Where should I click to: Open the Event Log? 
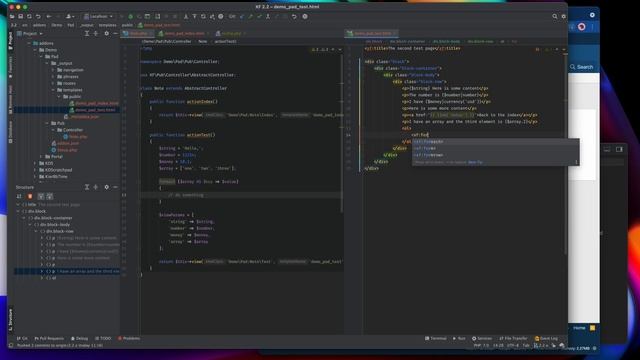tap(546, 338)
